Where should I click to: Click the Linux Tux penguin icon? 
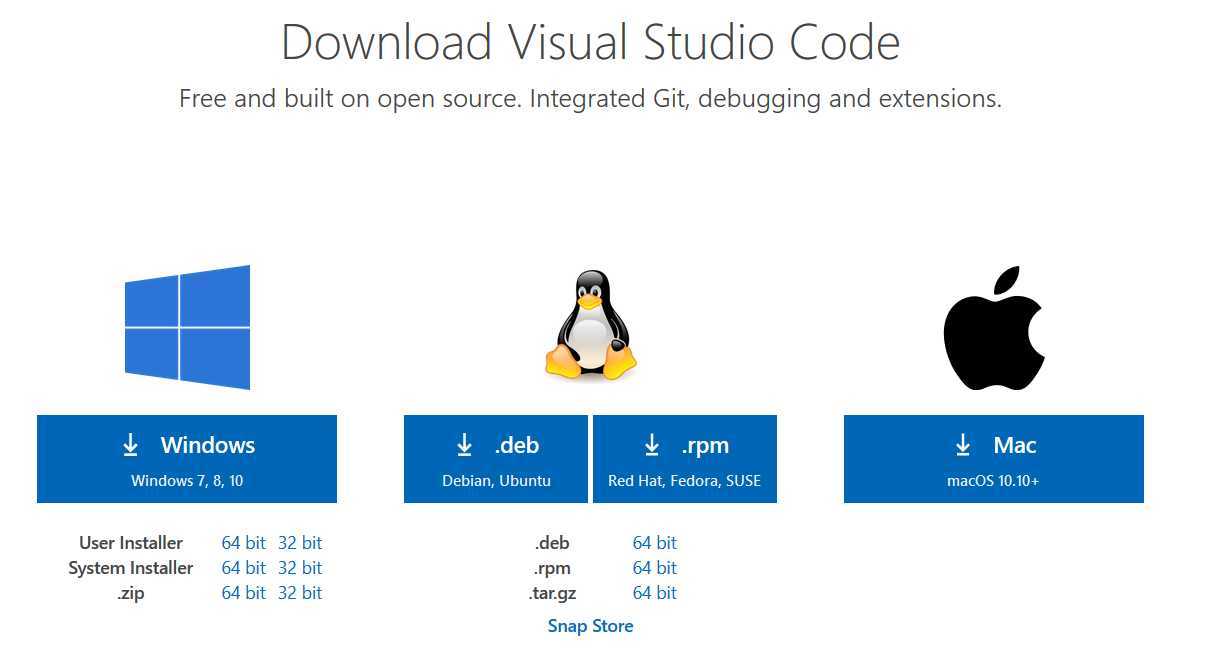591,324
